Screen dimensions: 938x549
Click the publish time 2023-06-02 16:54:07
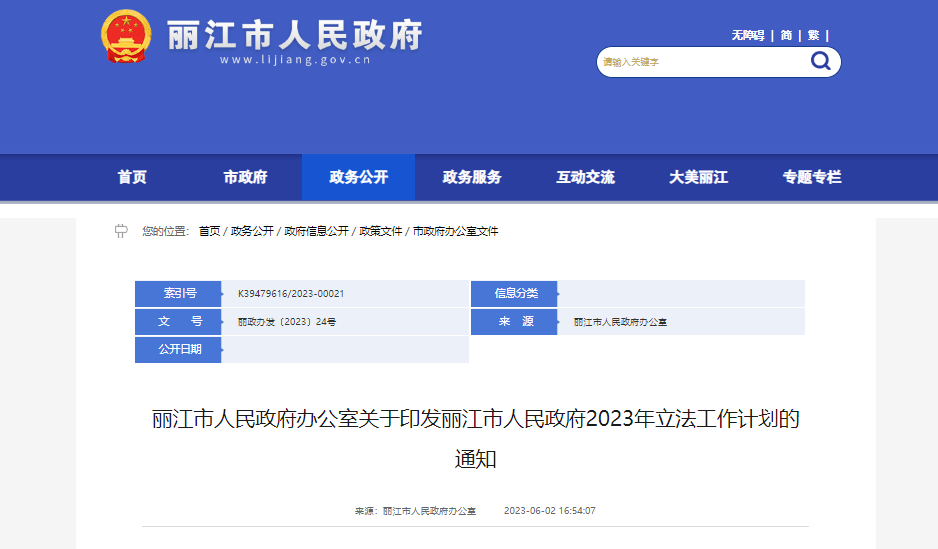[x=549, y=511]
